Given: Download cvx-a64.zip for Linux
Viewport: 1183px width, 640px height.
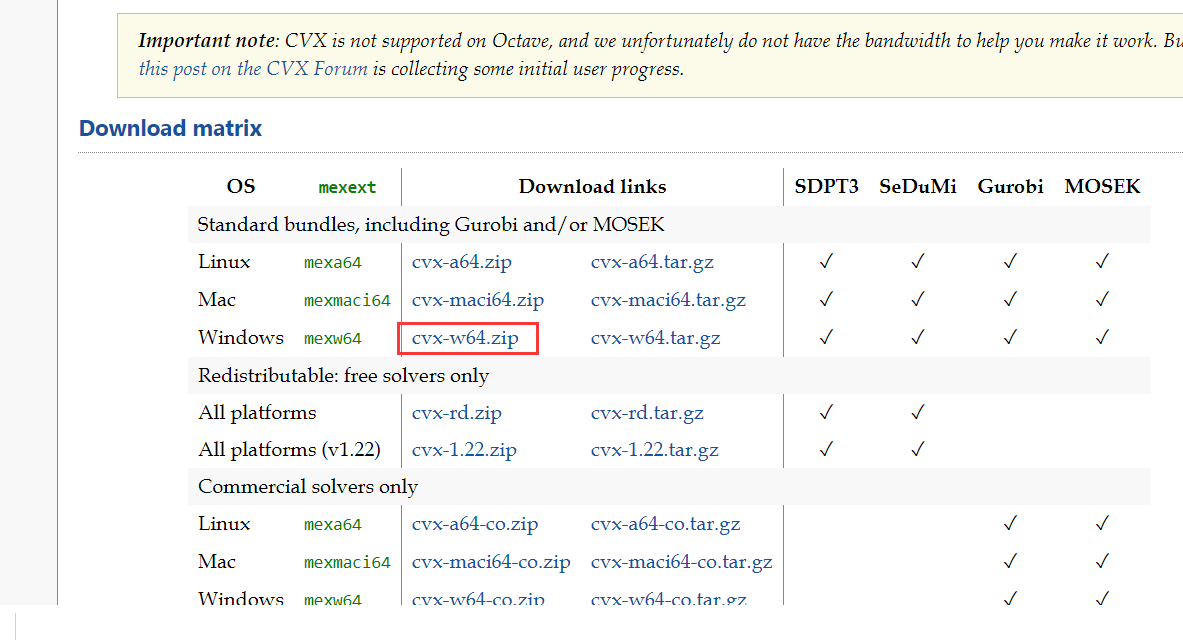Looking at the screenshot, I should [461, 261].
